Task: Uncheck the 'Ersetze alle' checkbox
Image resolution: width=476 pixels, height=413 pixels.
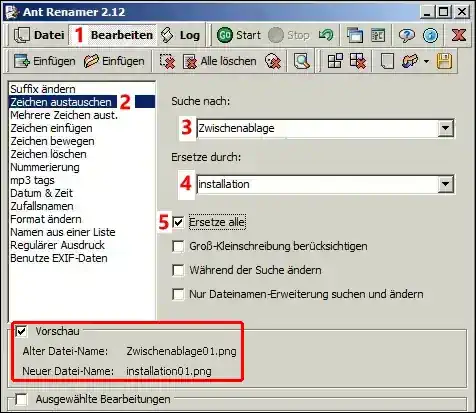Action: pyautogui.click(x=178, y=222)
